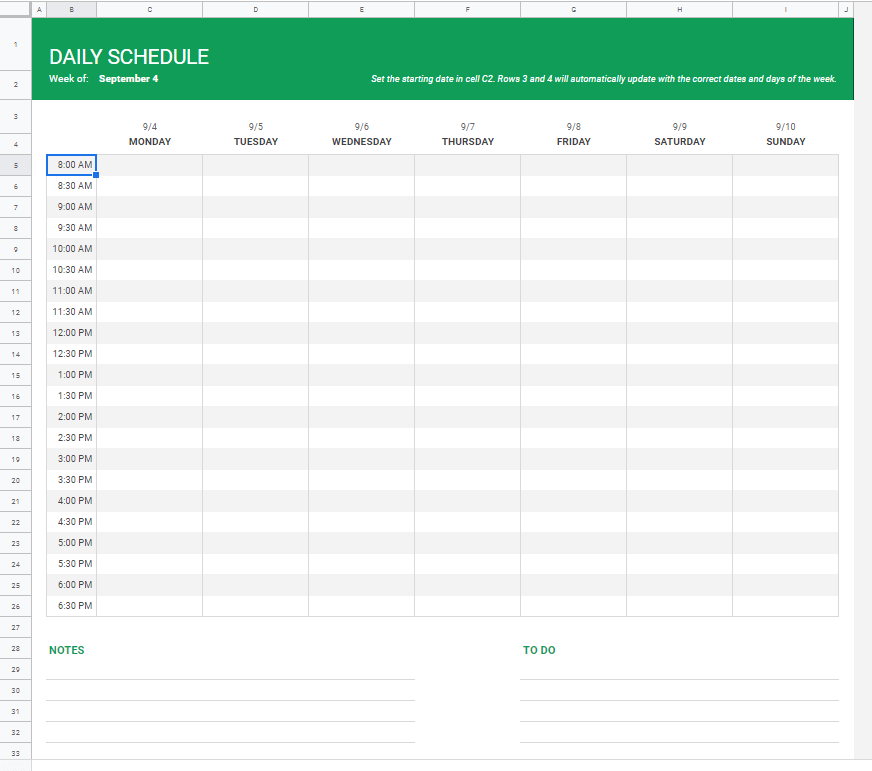Select the 12:00 PM time label cell
Screen dimensions: 872x771
tap(72, 332)
